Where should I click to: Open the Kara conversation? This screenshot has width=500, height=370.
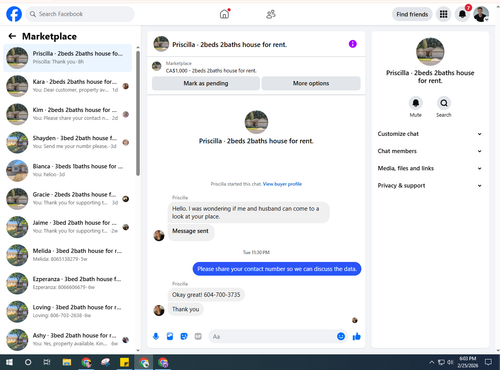pyautogui.click(x=68, y=86)
